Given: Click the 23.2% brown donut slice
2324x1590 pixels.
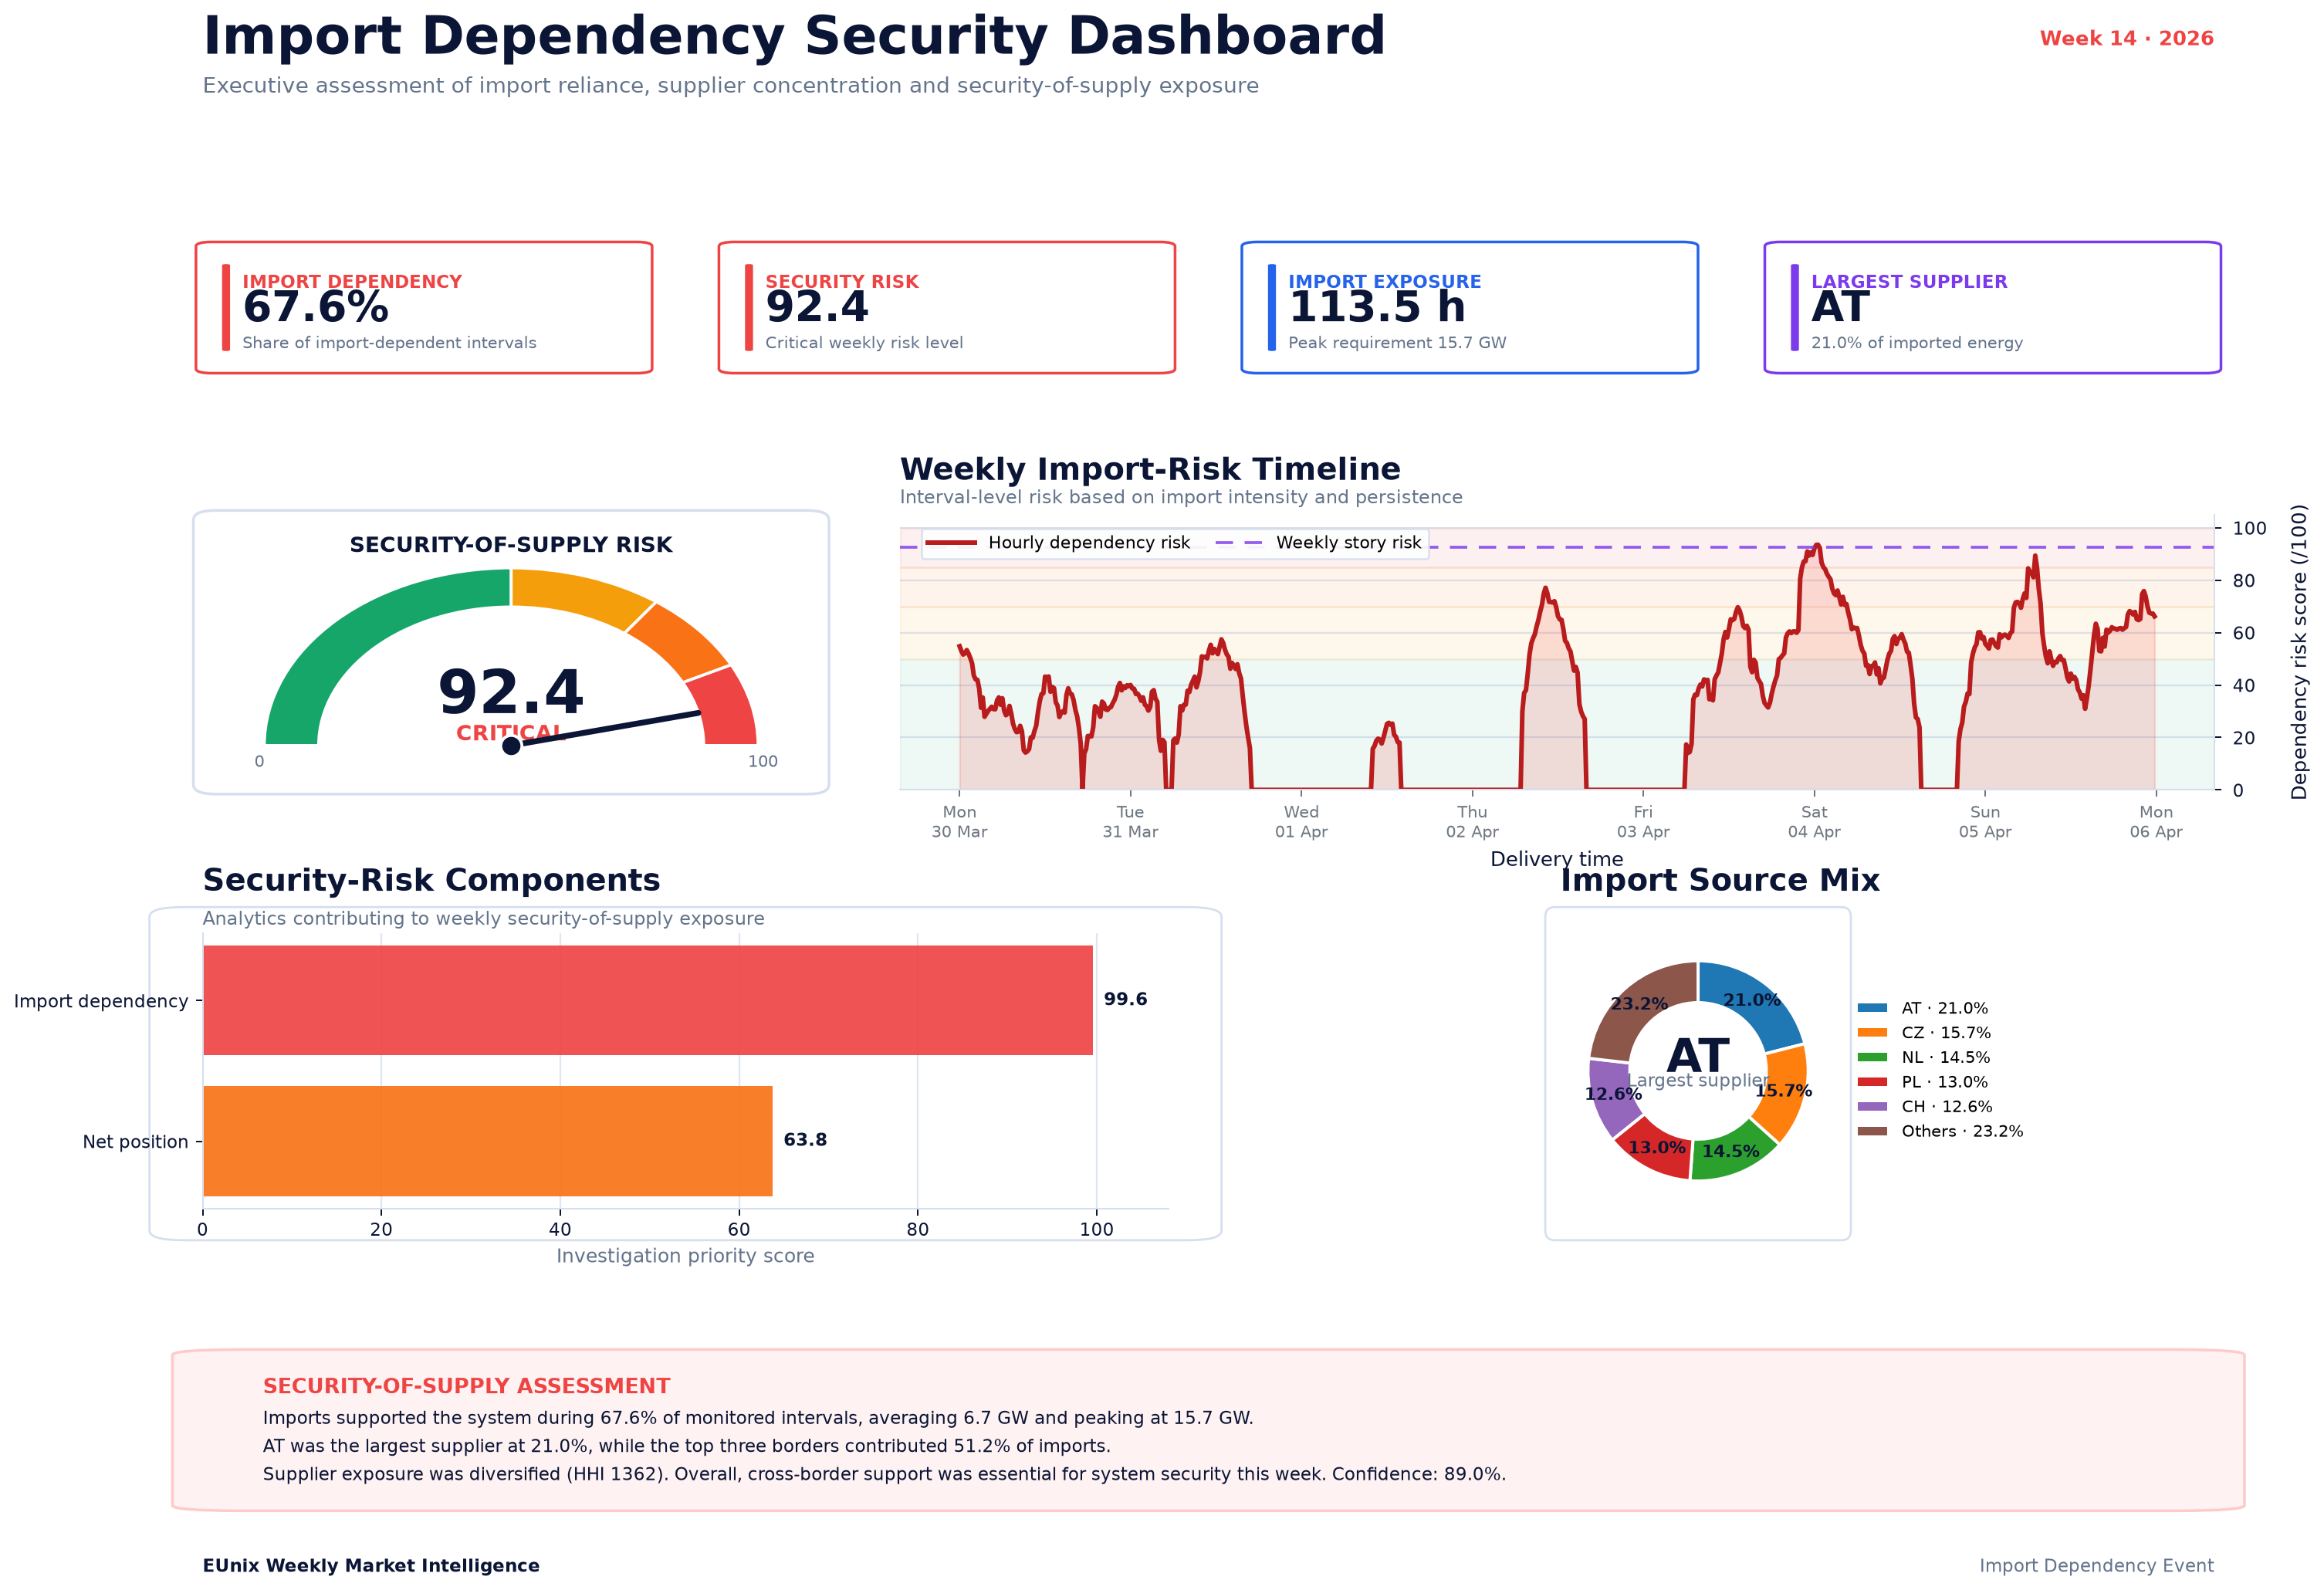Looking at the screenshot, I should 1640,1005.
